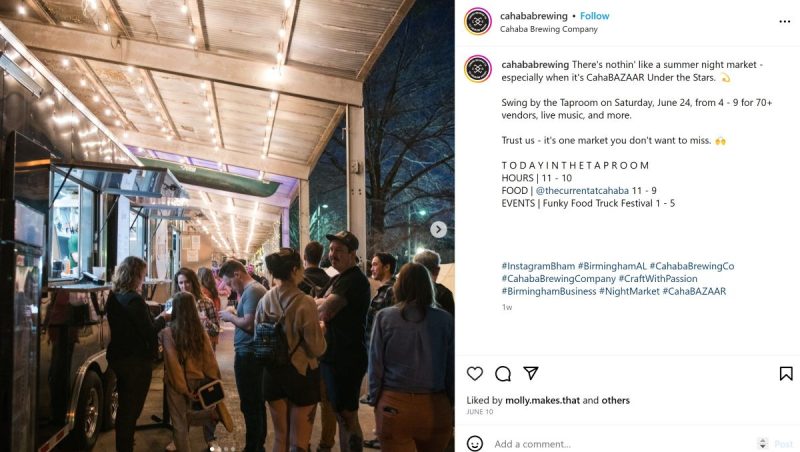Open the #CahaBAZAAR hashtag

coord(694,291)
